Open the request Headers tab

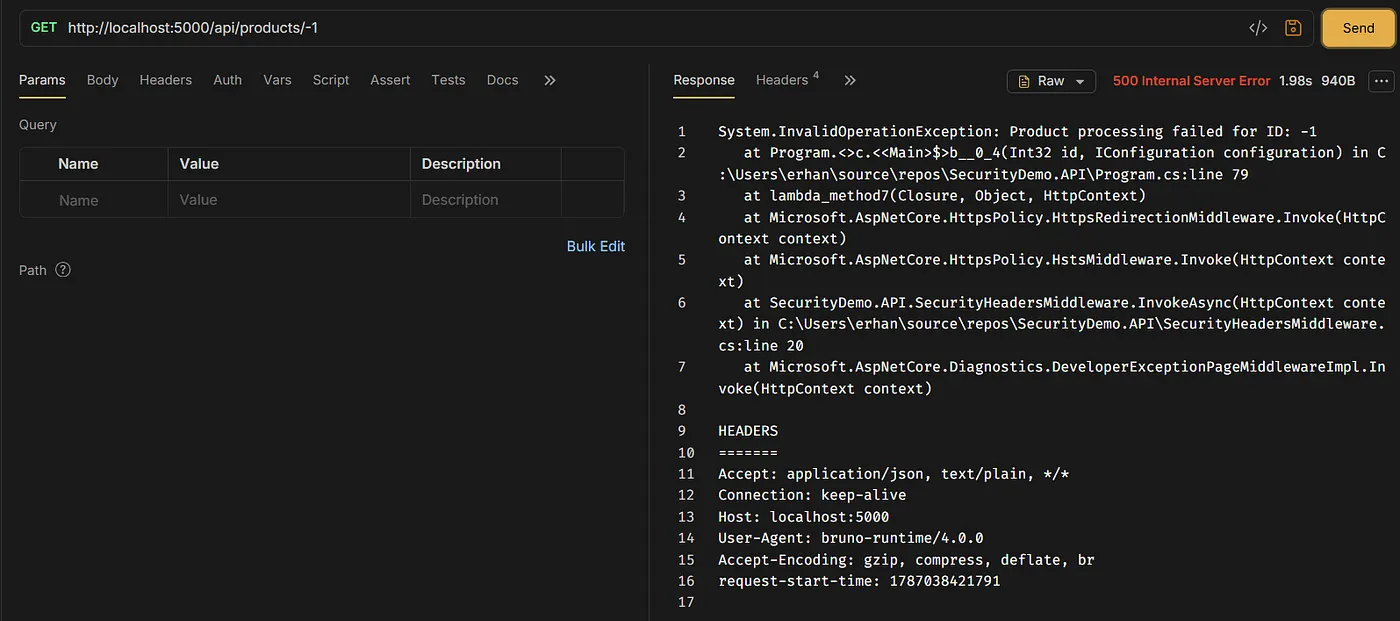pyautogui.click(x=165, y=80)
